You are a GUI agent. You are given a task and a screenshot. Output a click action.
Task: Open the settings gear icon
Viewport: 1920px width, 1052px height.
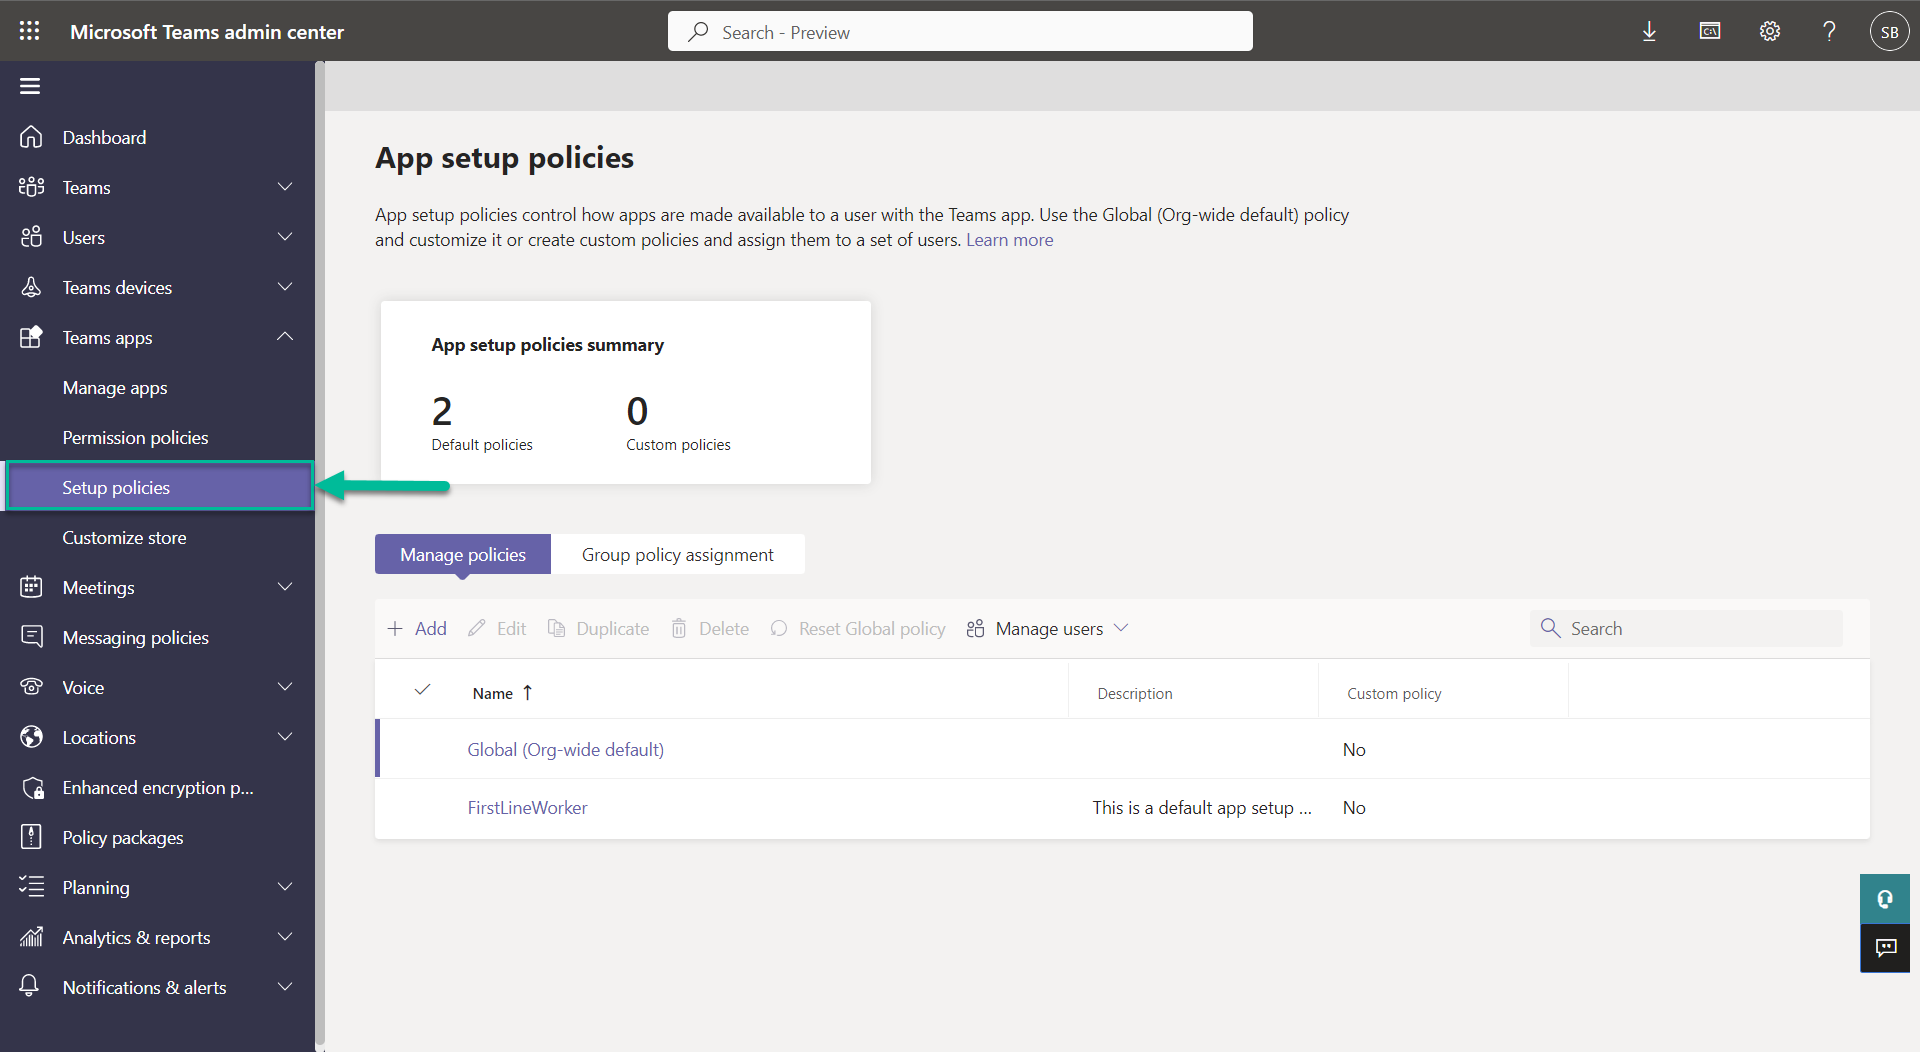(x=1770, y=32)
